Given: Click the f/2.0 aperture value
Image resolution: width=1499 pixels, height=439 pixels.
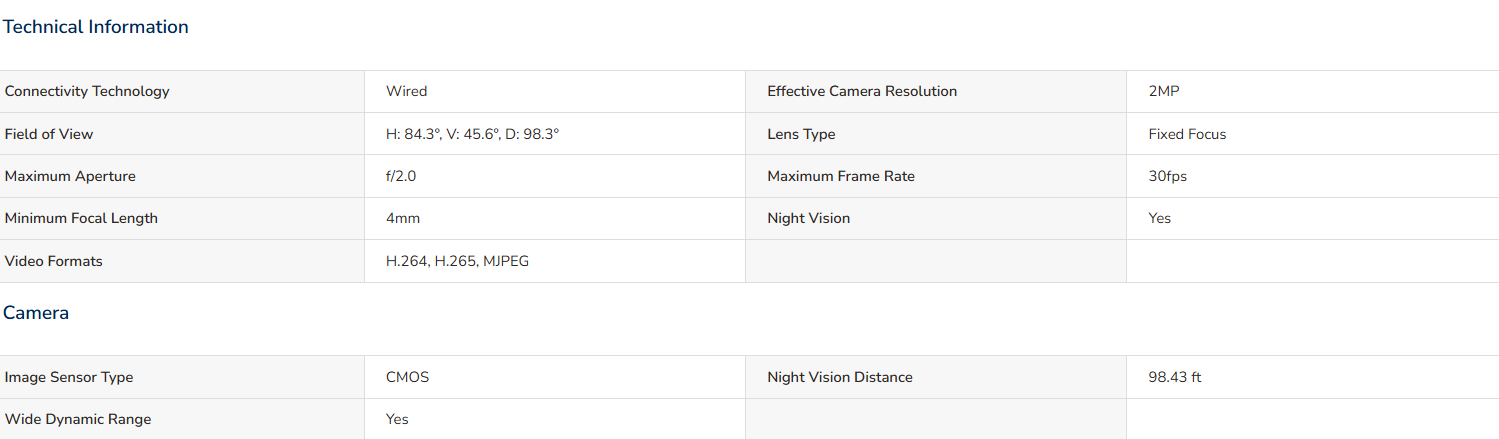Looking at the screenshot, I should point(401,176).
